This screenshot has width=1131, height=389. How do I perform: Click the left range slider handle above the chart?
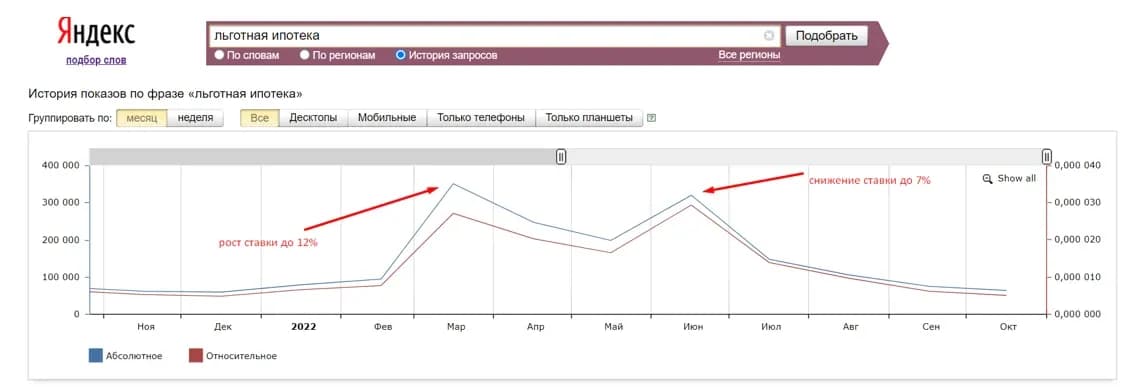point(561,156)
